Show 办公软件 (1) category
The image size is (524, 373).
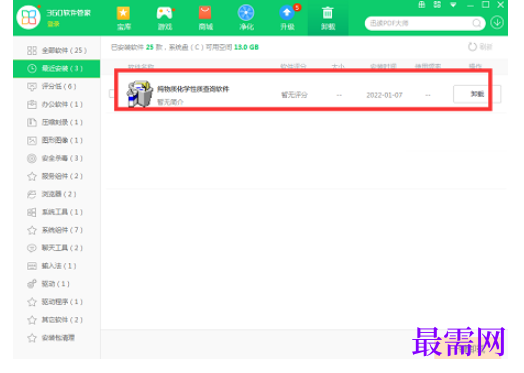coord(56,104)
